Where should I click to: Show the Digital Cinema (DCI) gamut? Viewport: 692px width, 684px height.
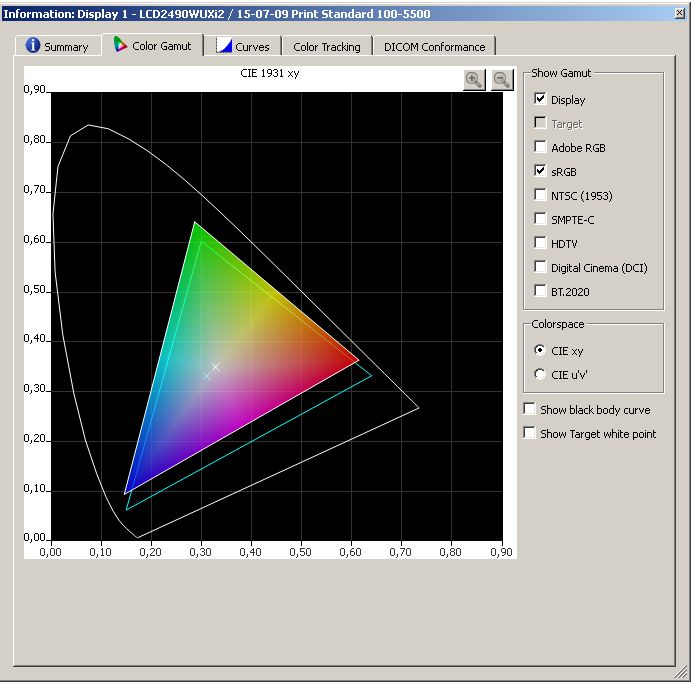tap(541, 268)
